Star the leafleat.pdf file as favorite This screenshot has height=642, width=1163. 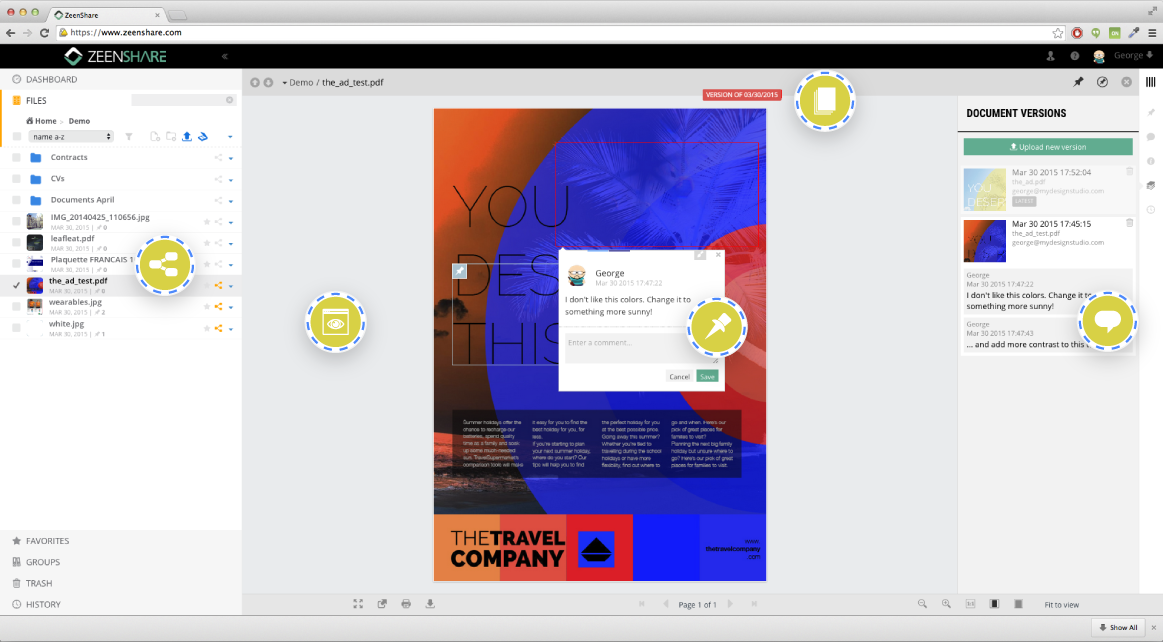coord(207,243)
